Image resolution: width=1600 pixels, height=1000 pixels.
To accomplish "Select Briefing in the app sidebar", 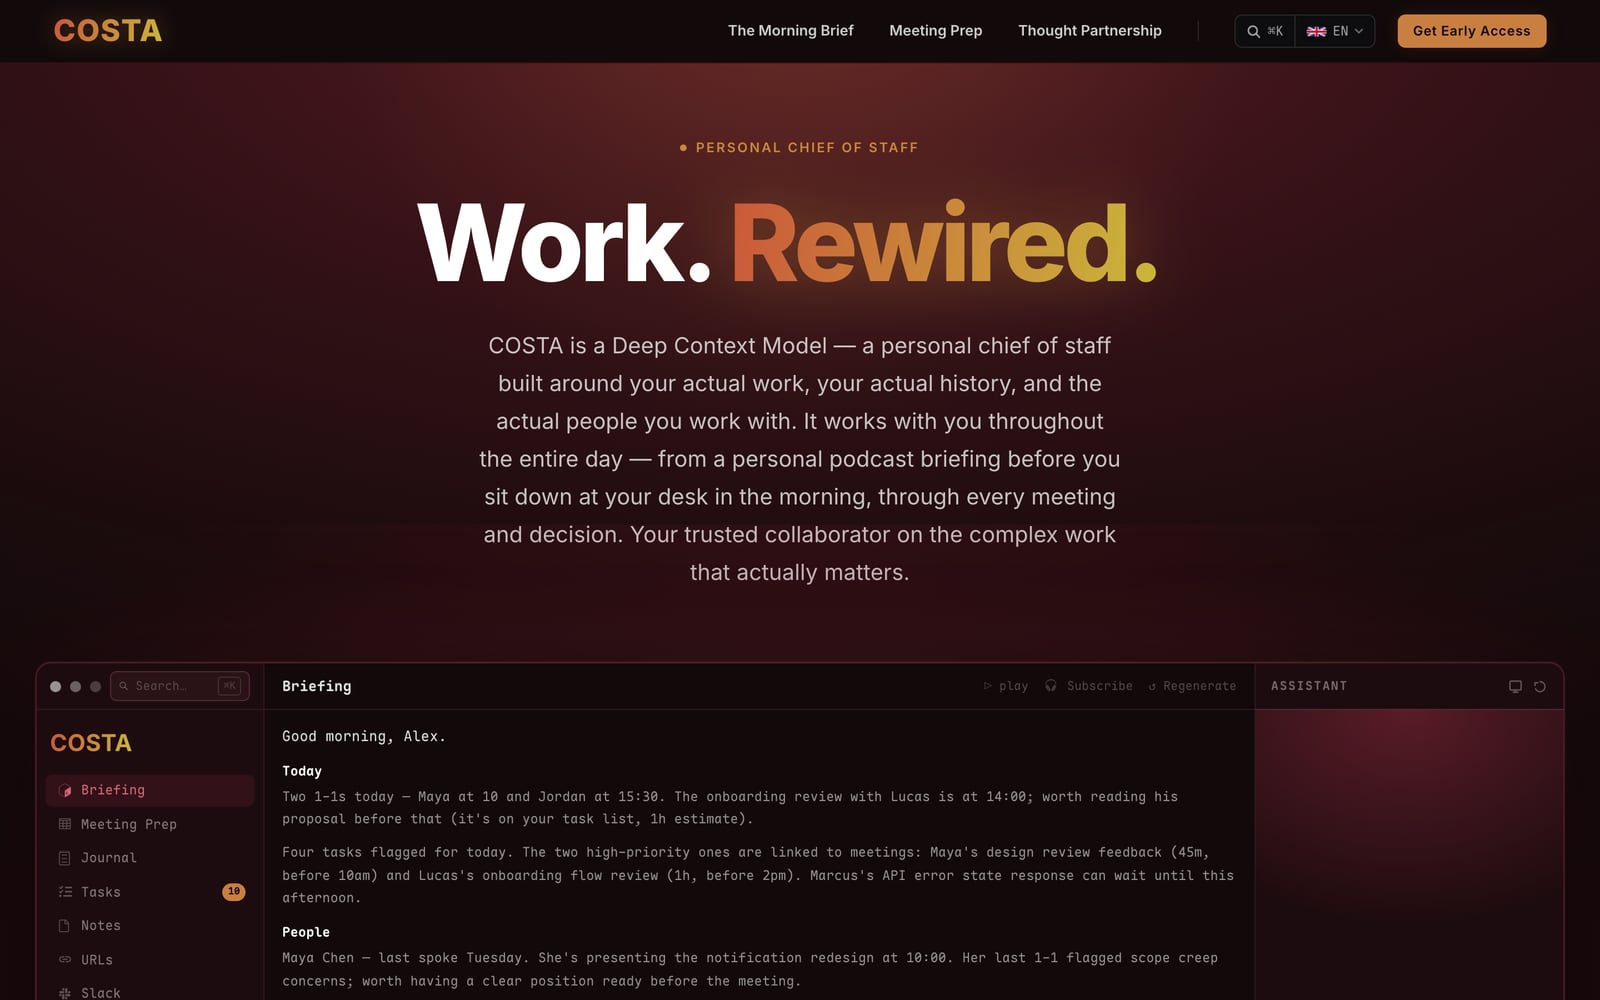I will point(150,790).
